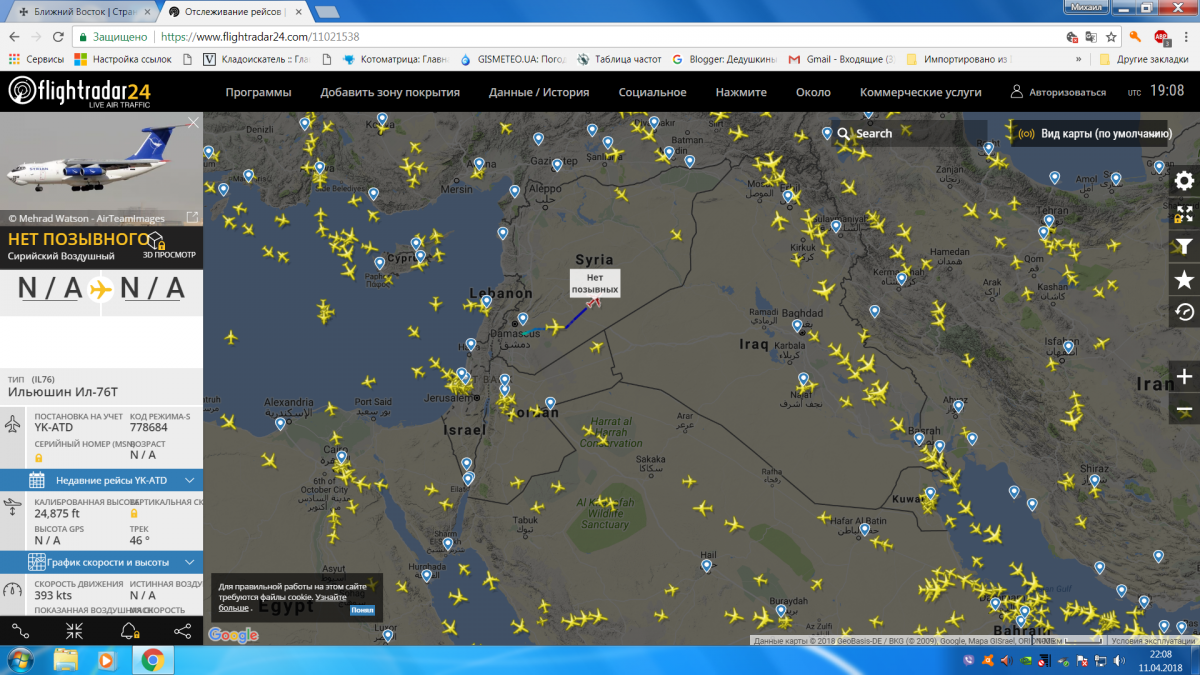Close the aircraft details panel
The height and width of the screenshot is (675, 1200).
193,122
